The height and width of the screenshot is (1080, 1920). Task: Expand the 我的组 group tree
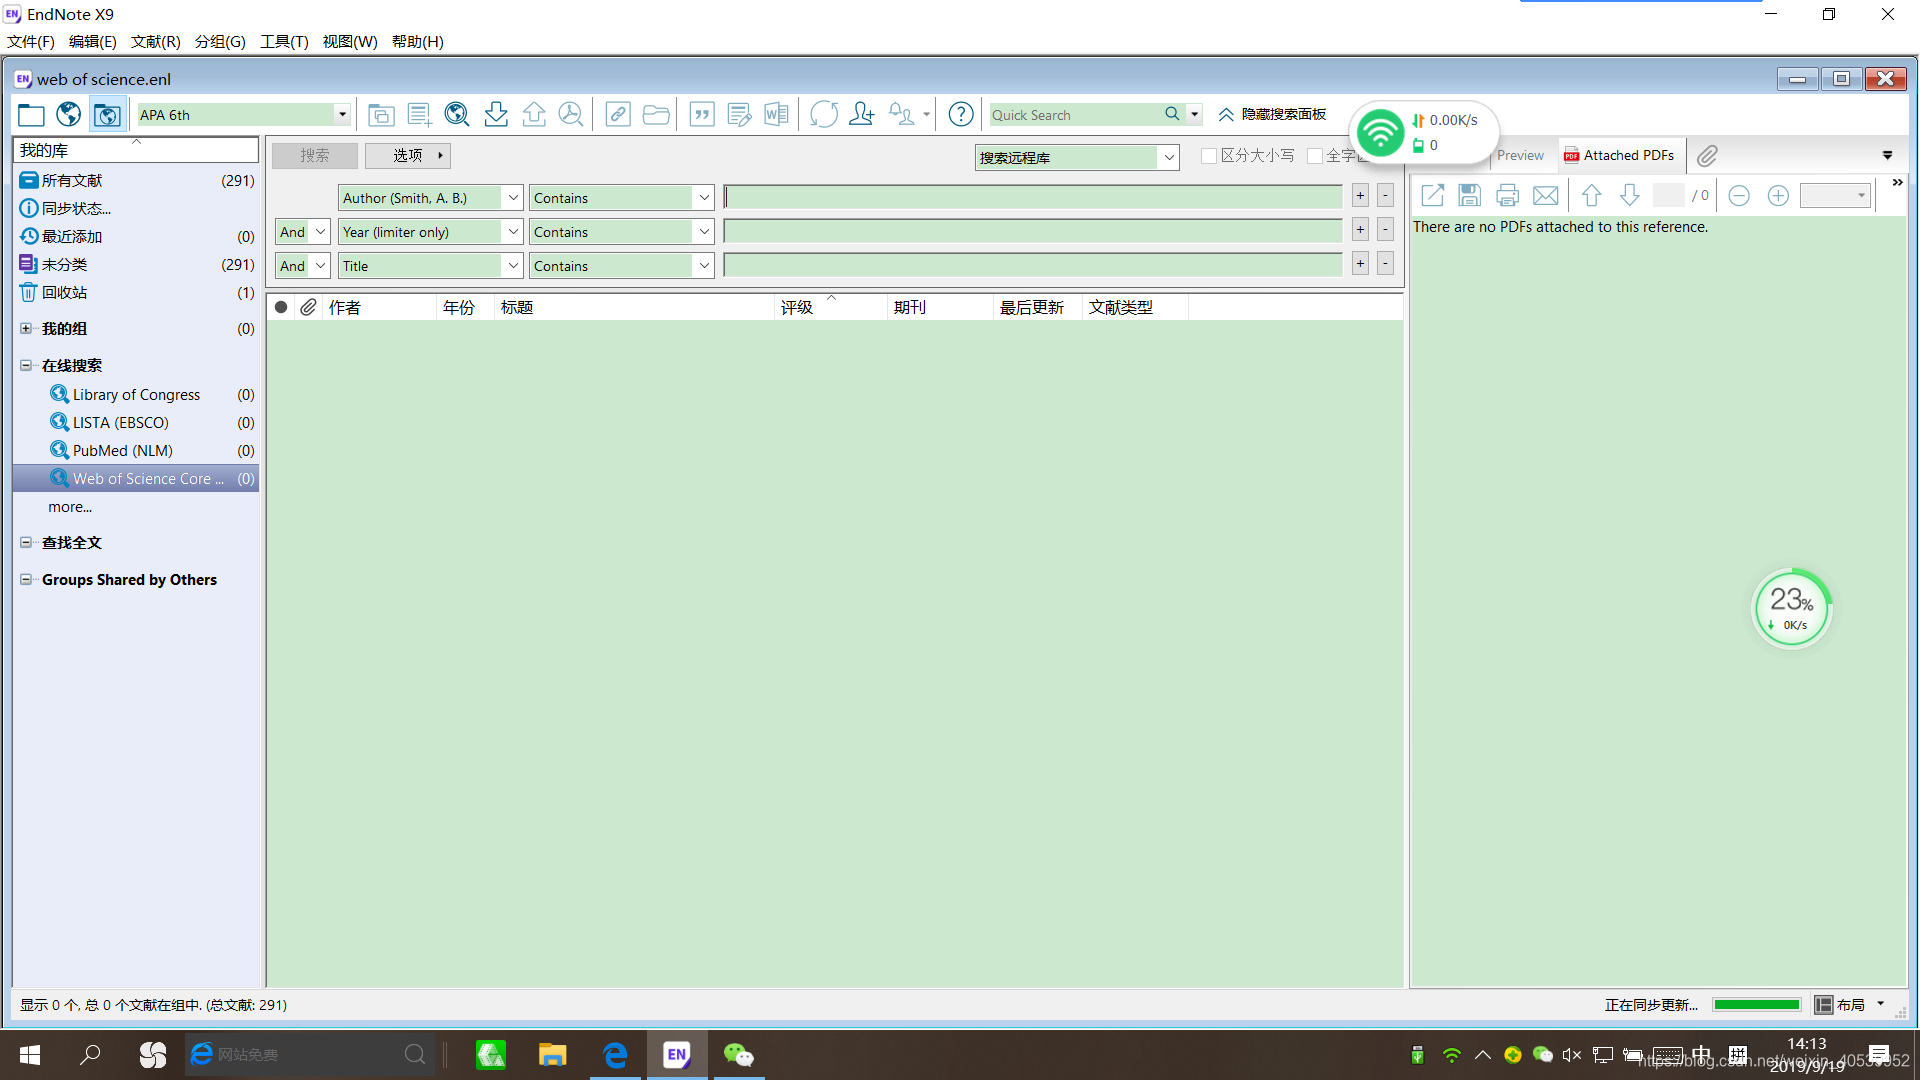(26, 329)
